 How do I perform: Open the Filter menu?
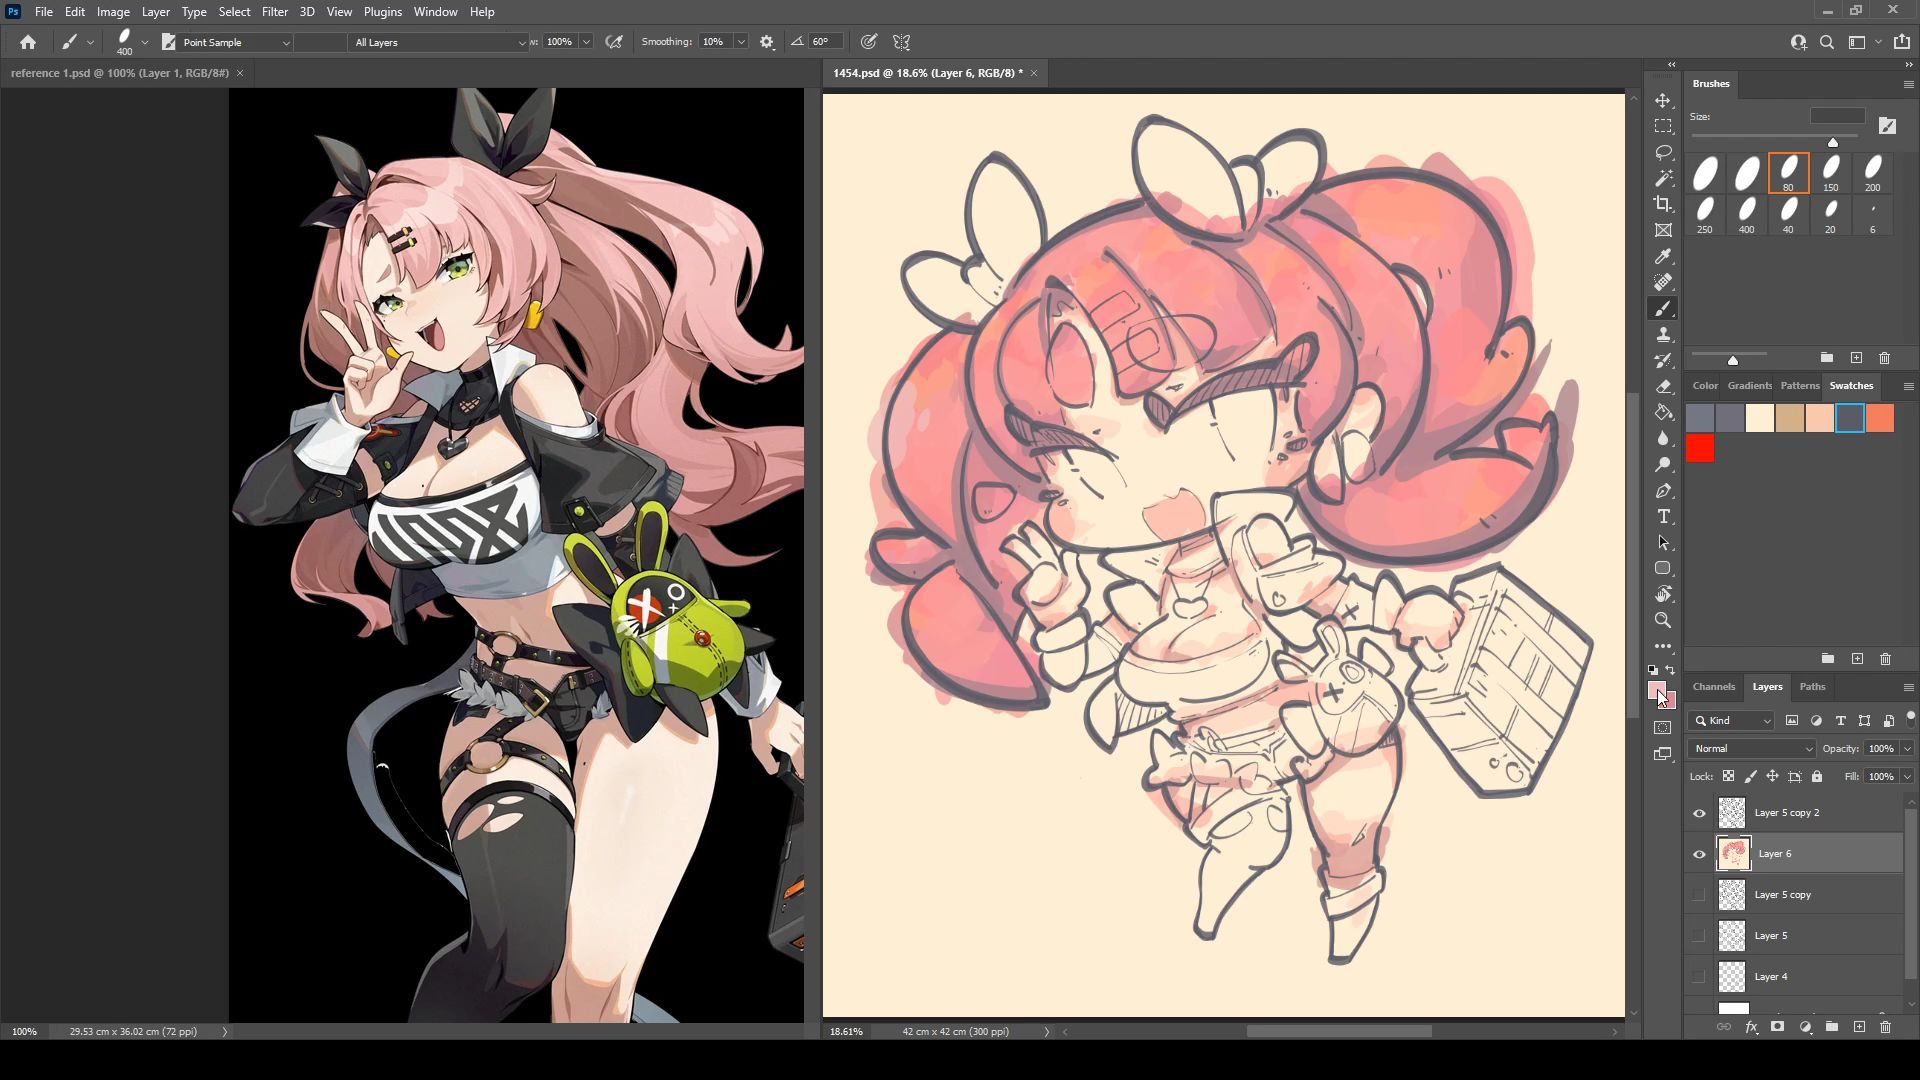click(x=275, y=12)
